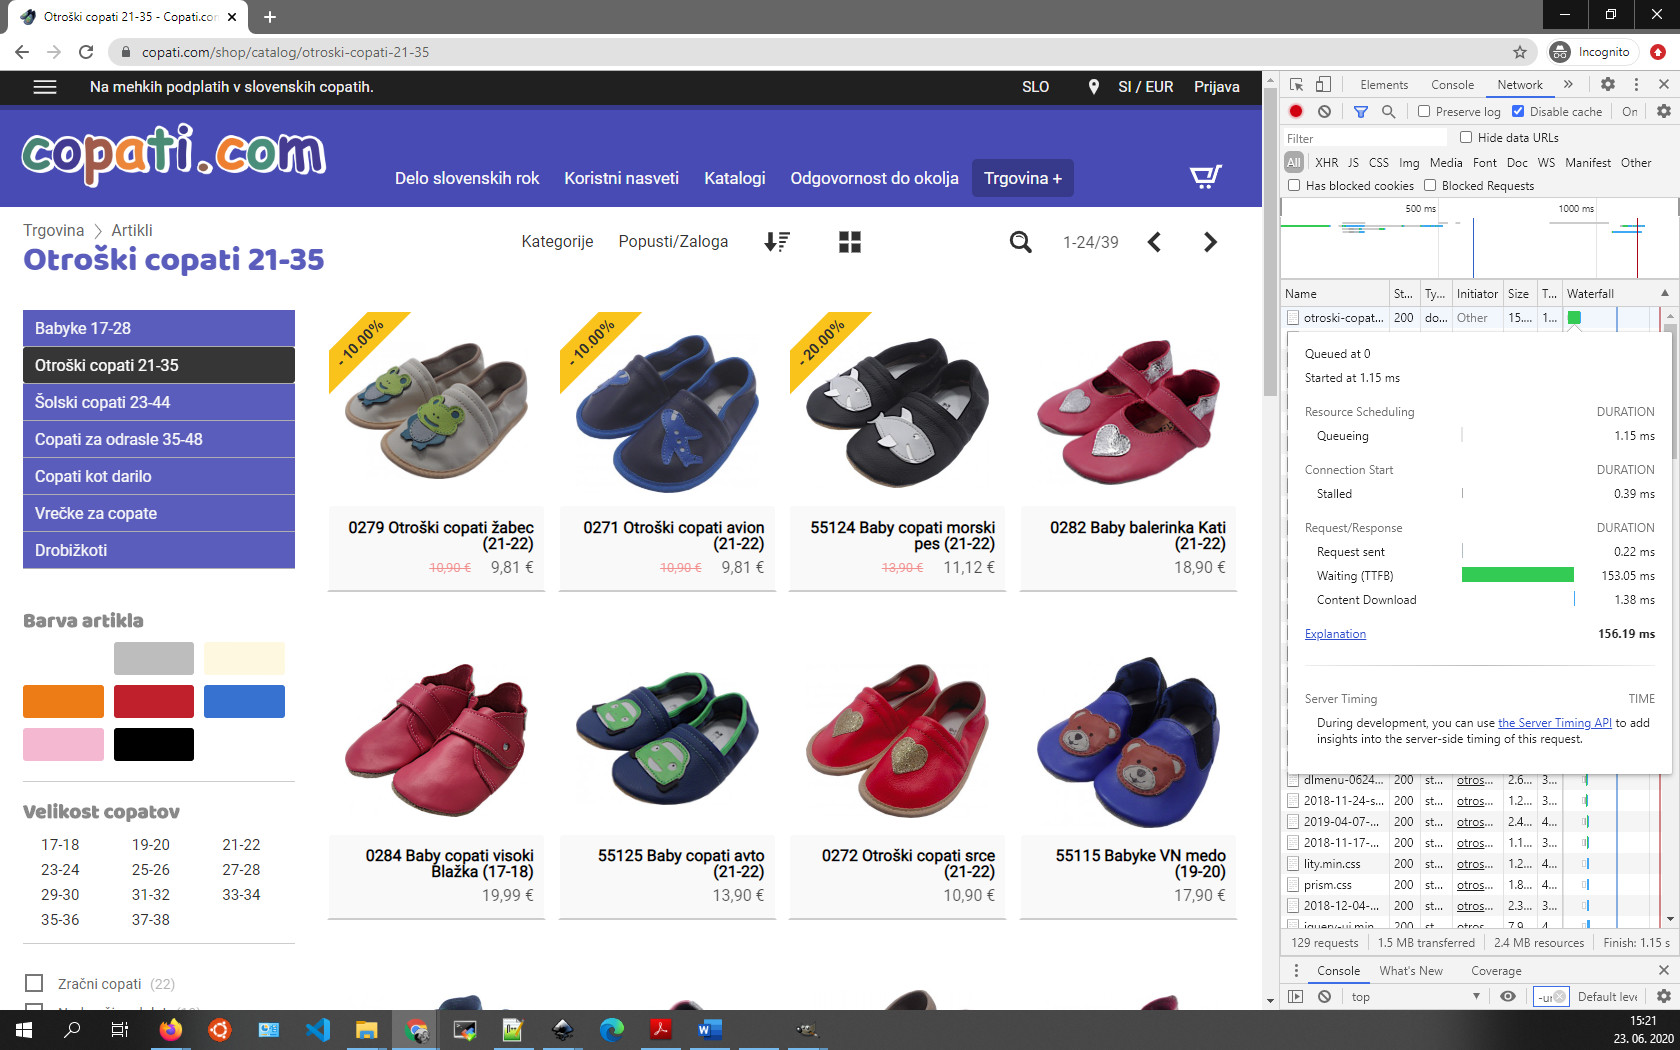Screen dimensions: 1680x1050
Task: Clear the network log in DevTools
Action: pyautogui.click(x=1324, y=112)
